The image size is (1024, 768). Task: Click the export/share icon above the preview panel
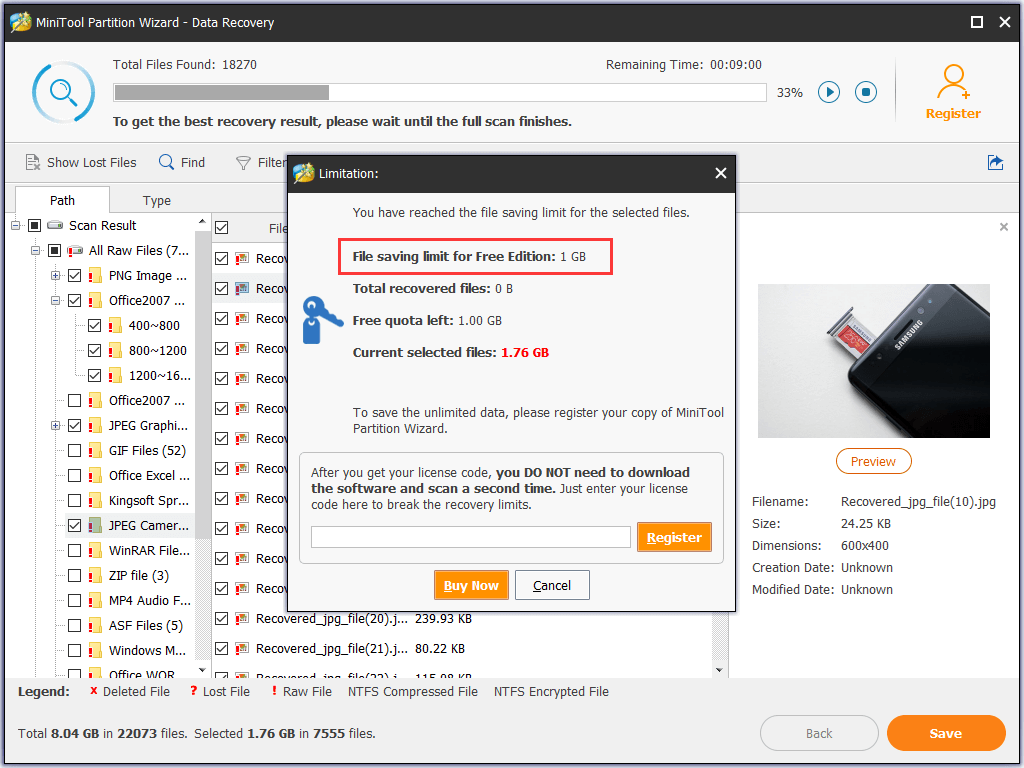point(995,162)
